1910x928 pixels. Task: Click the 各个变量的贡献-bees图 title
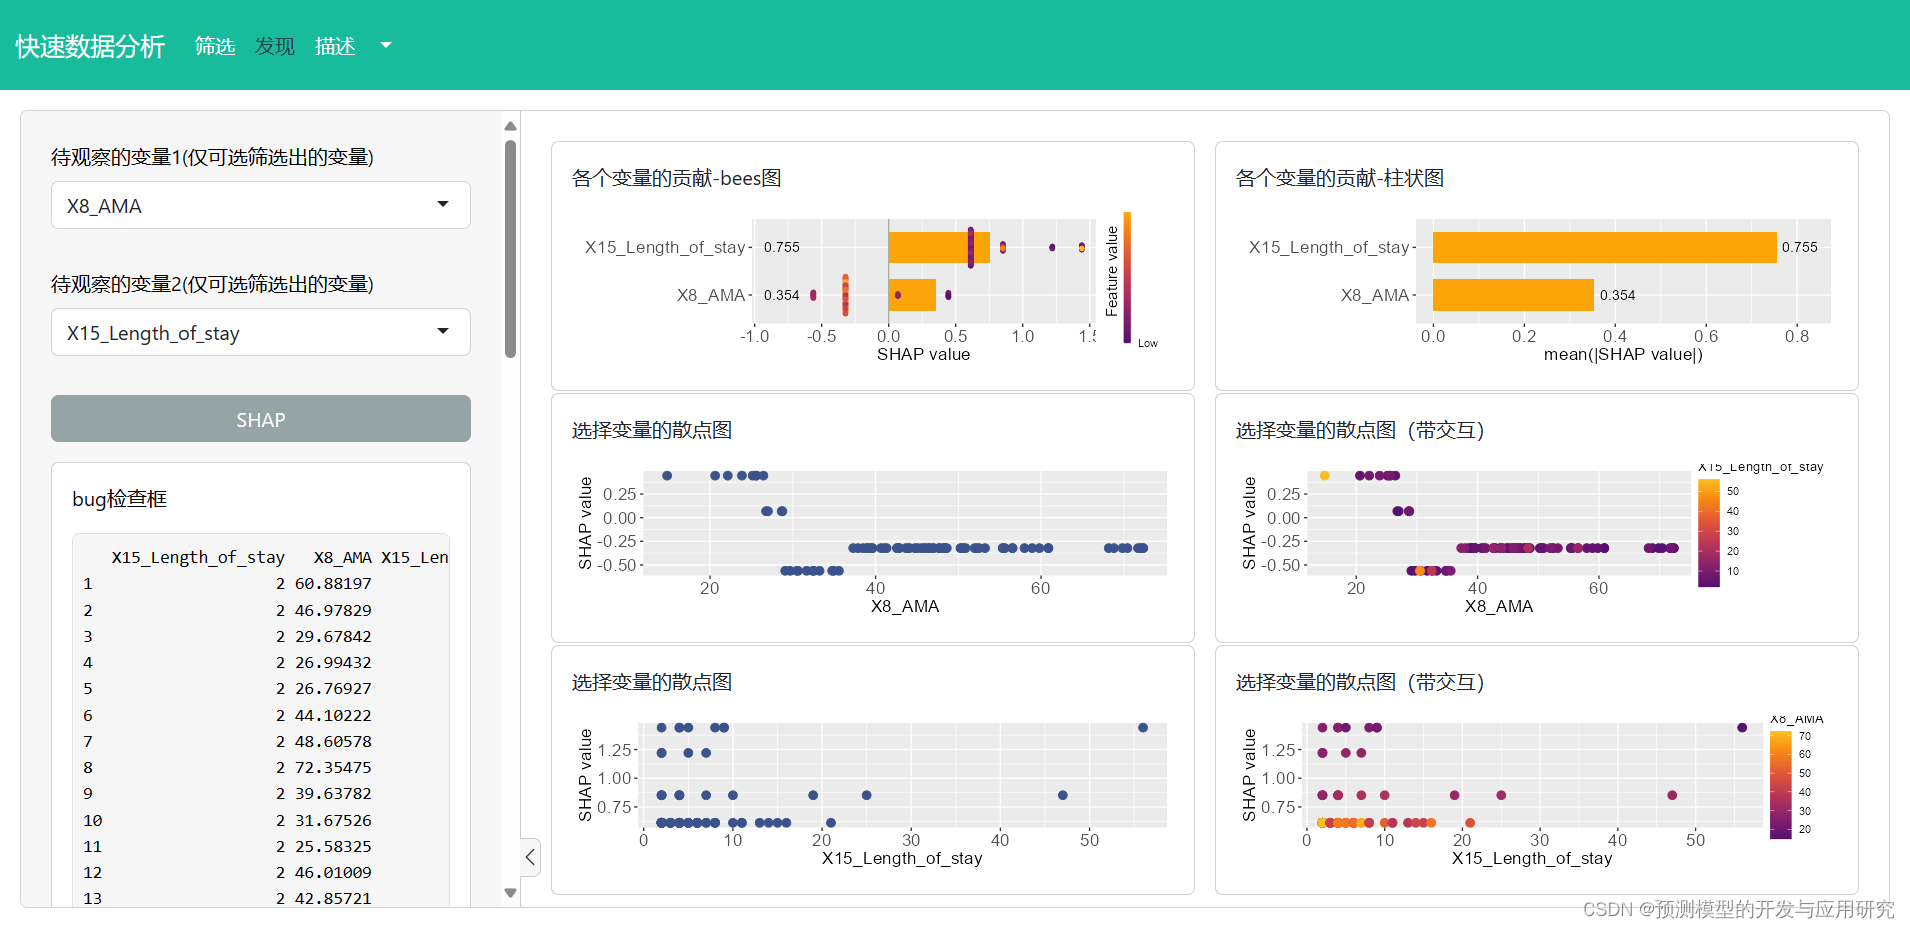(676, 178)
